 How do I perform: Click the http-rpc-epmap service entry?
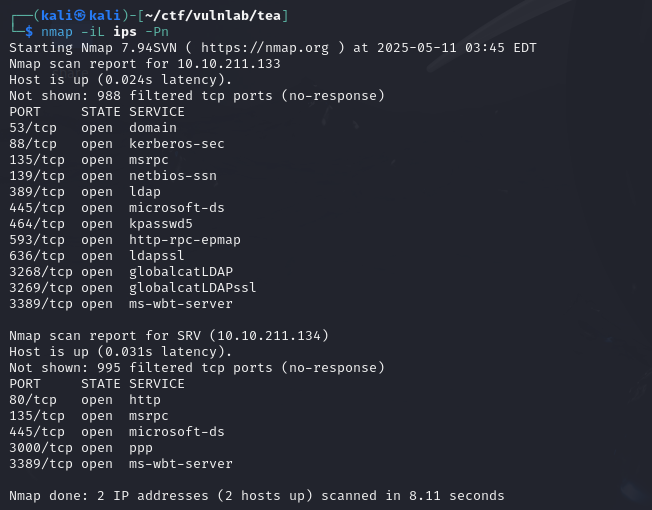(x=184, y=240)
